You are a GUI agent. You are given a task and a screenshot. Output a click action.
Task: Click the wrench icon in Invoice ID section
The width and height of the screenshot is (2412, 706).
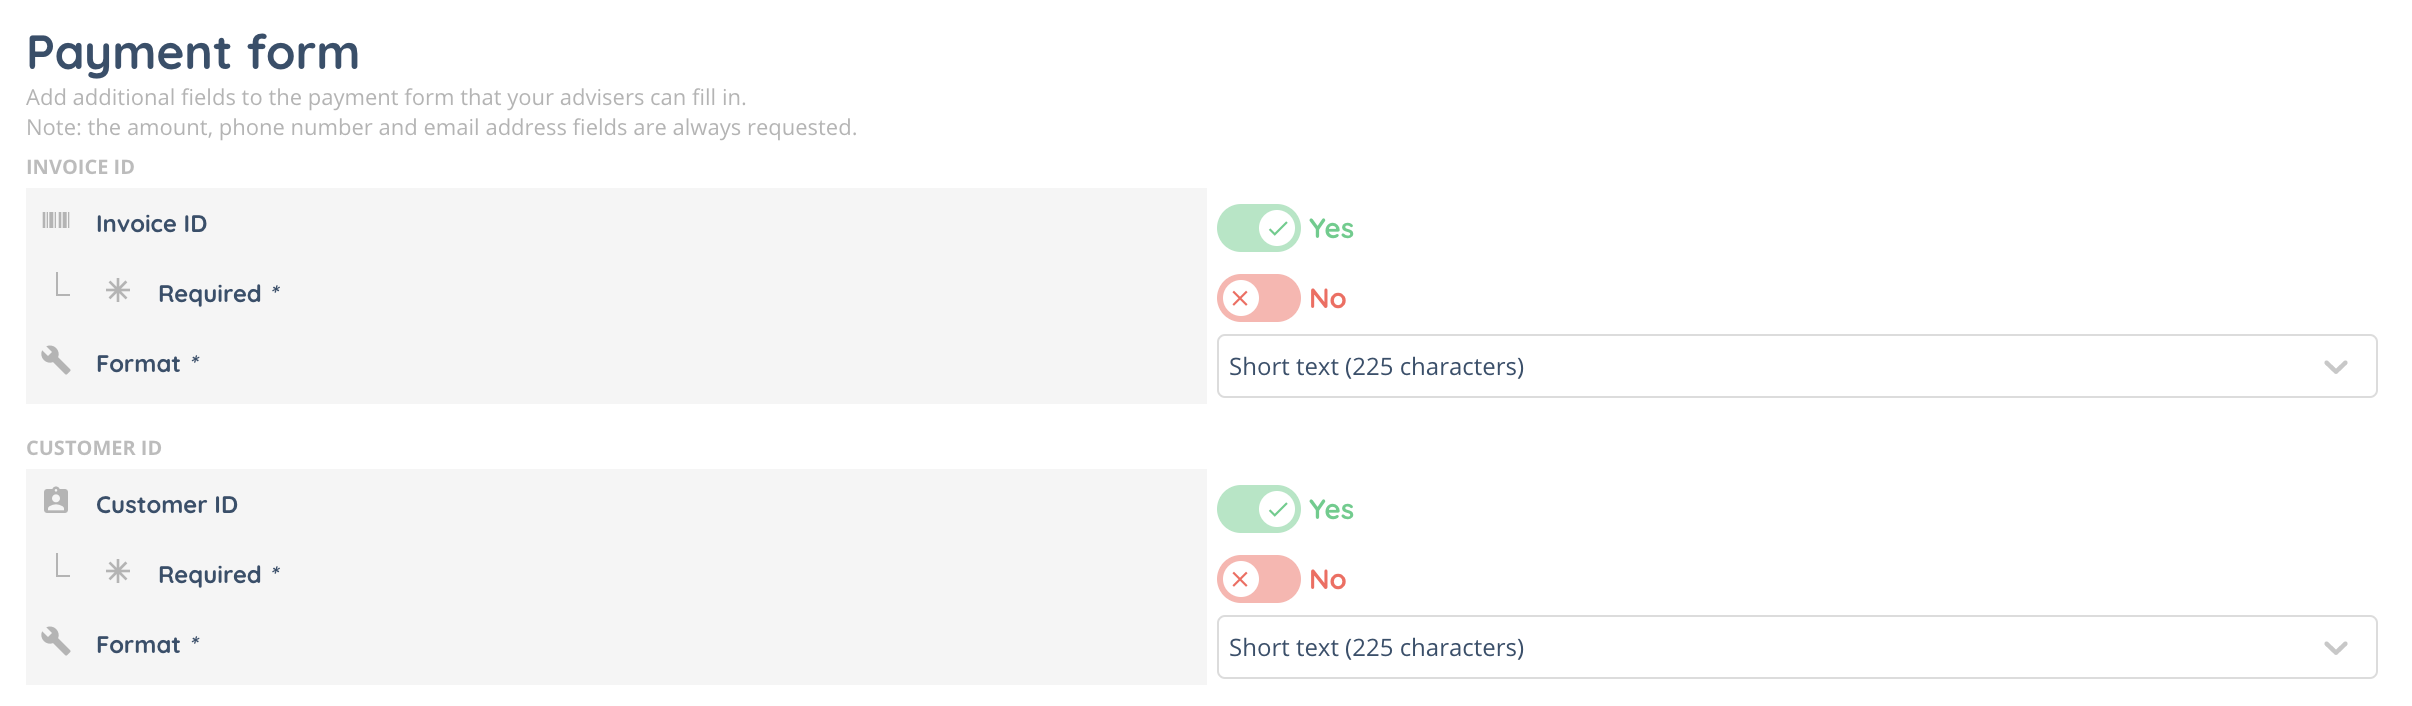tap(56, 360)
